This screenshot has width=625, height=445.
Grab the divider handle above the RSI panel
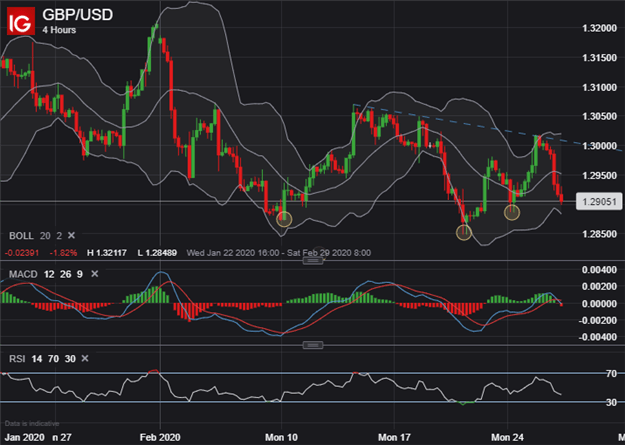pos(313,345)
